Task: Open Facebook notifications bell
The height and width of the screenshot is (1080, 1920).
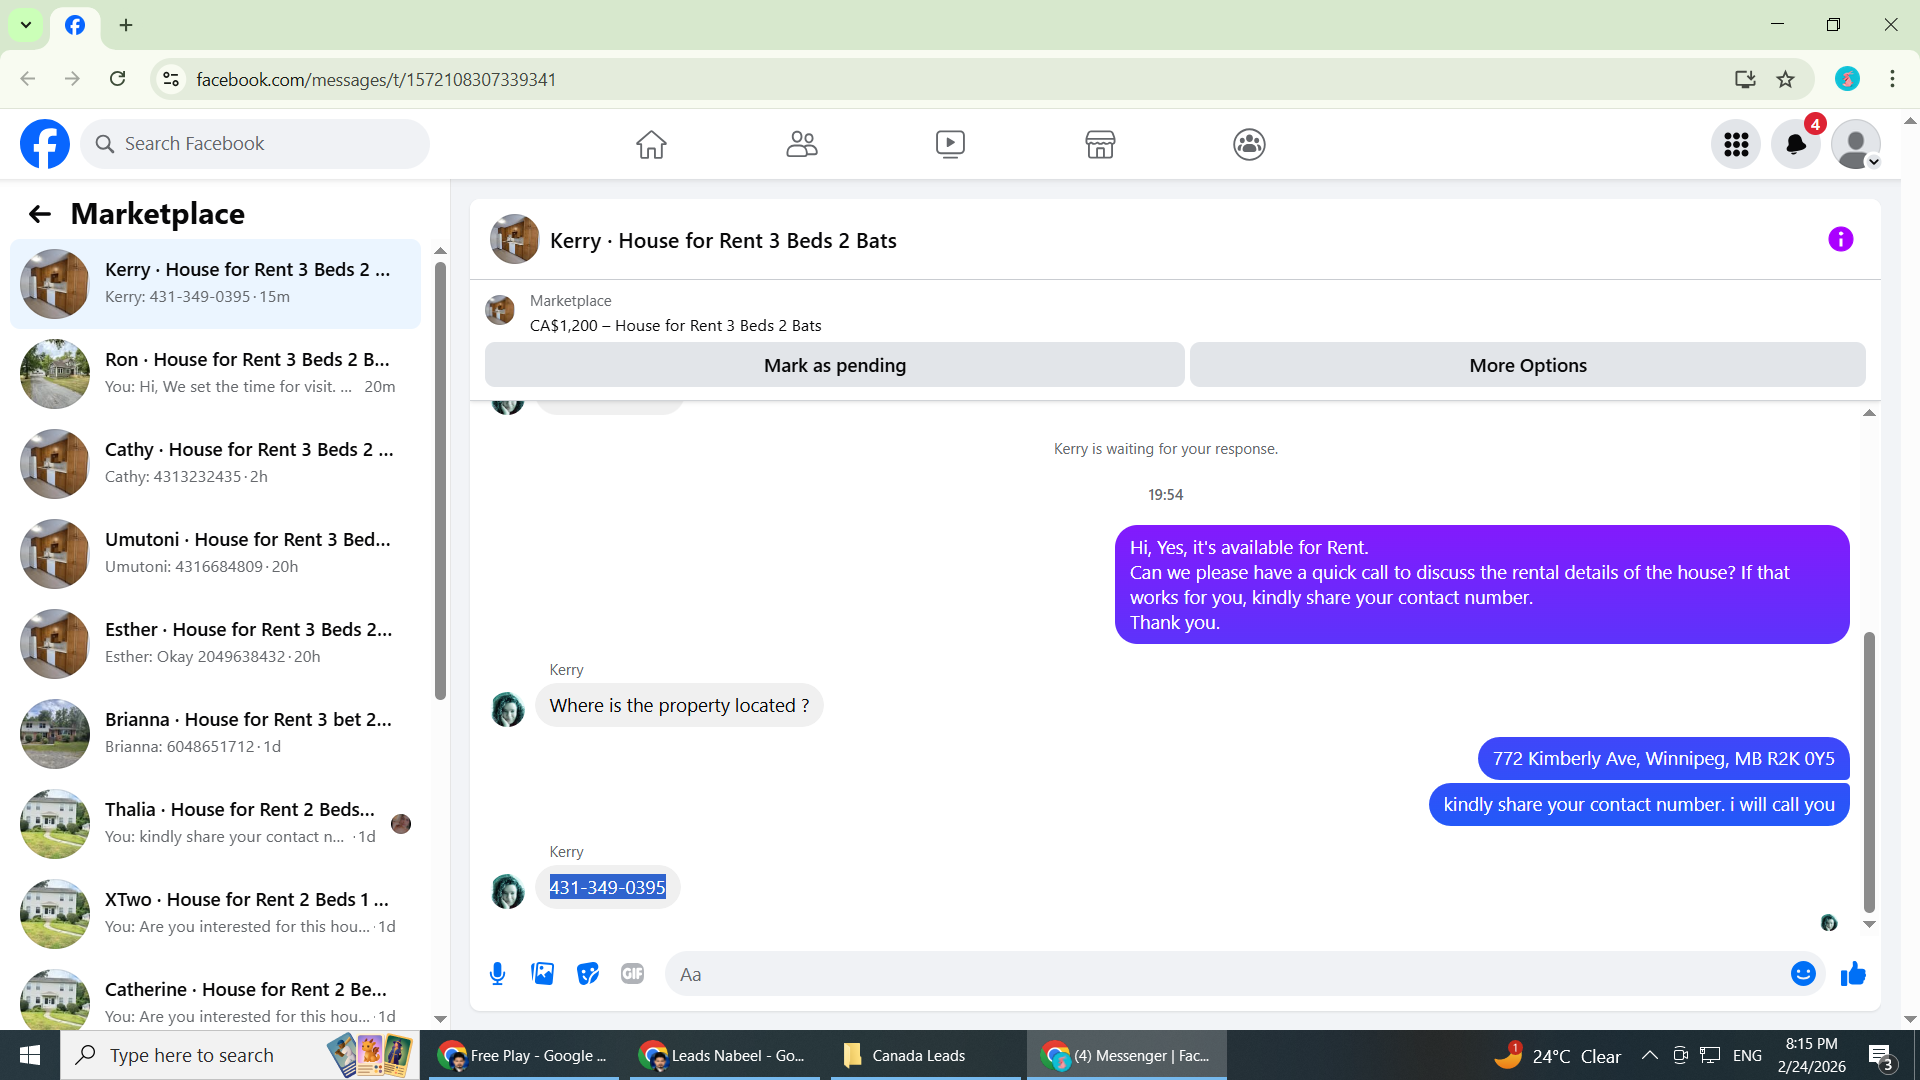Action: point(1796,144)
